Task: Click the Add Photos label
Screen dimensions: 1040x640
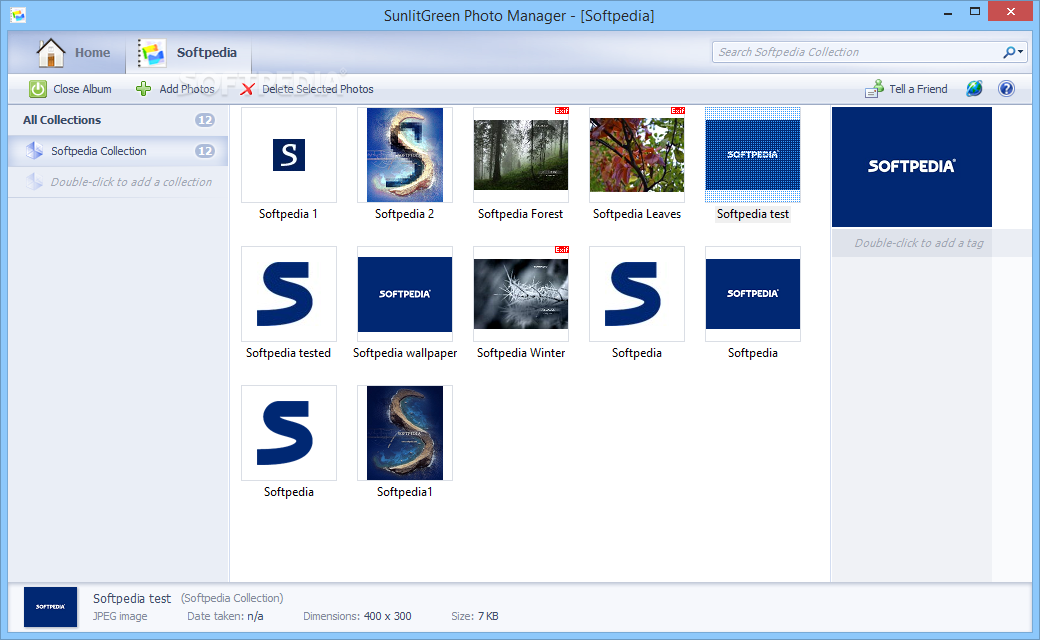Action: click(186, 89)
